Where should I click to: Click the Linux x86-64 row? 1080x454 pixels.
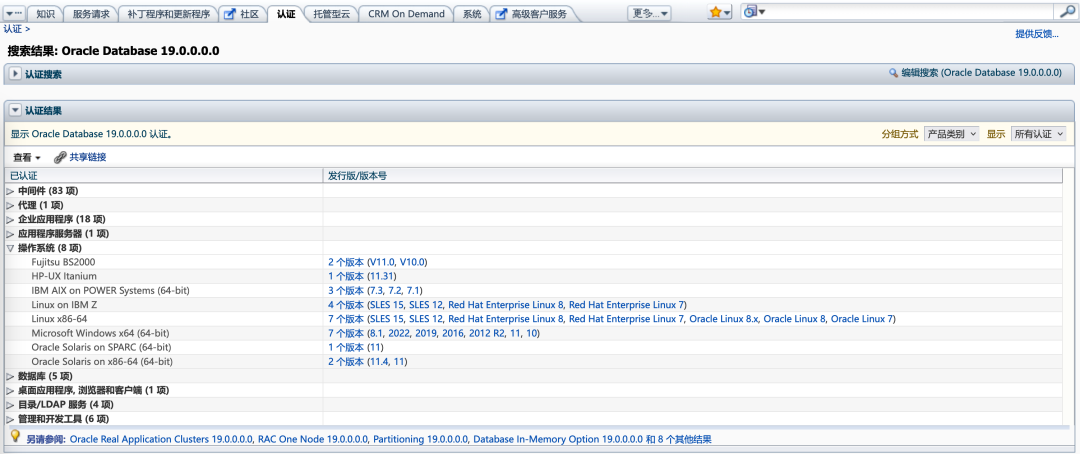click(534, 319)
